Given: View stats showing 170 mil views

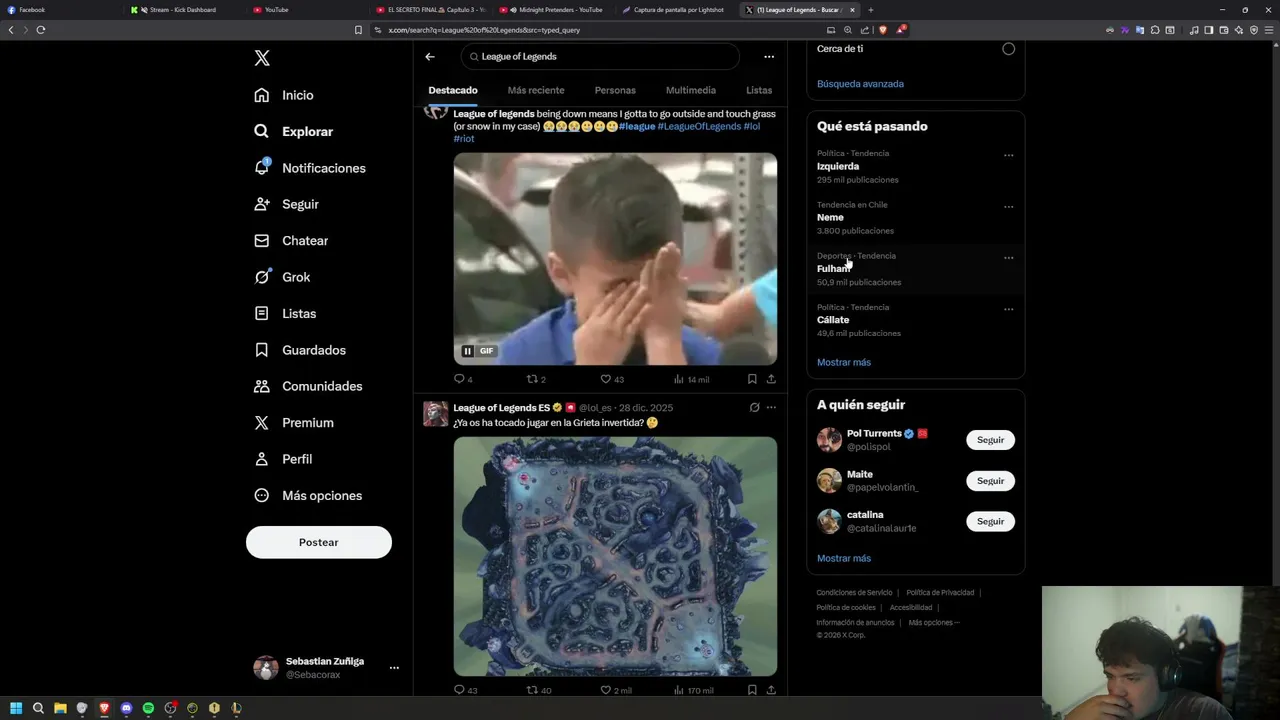Looking at the screenshot, I should 694,690.
